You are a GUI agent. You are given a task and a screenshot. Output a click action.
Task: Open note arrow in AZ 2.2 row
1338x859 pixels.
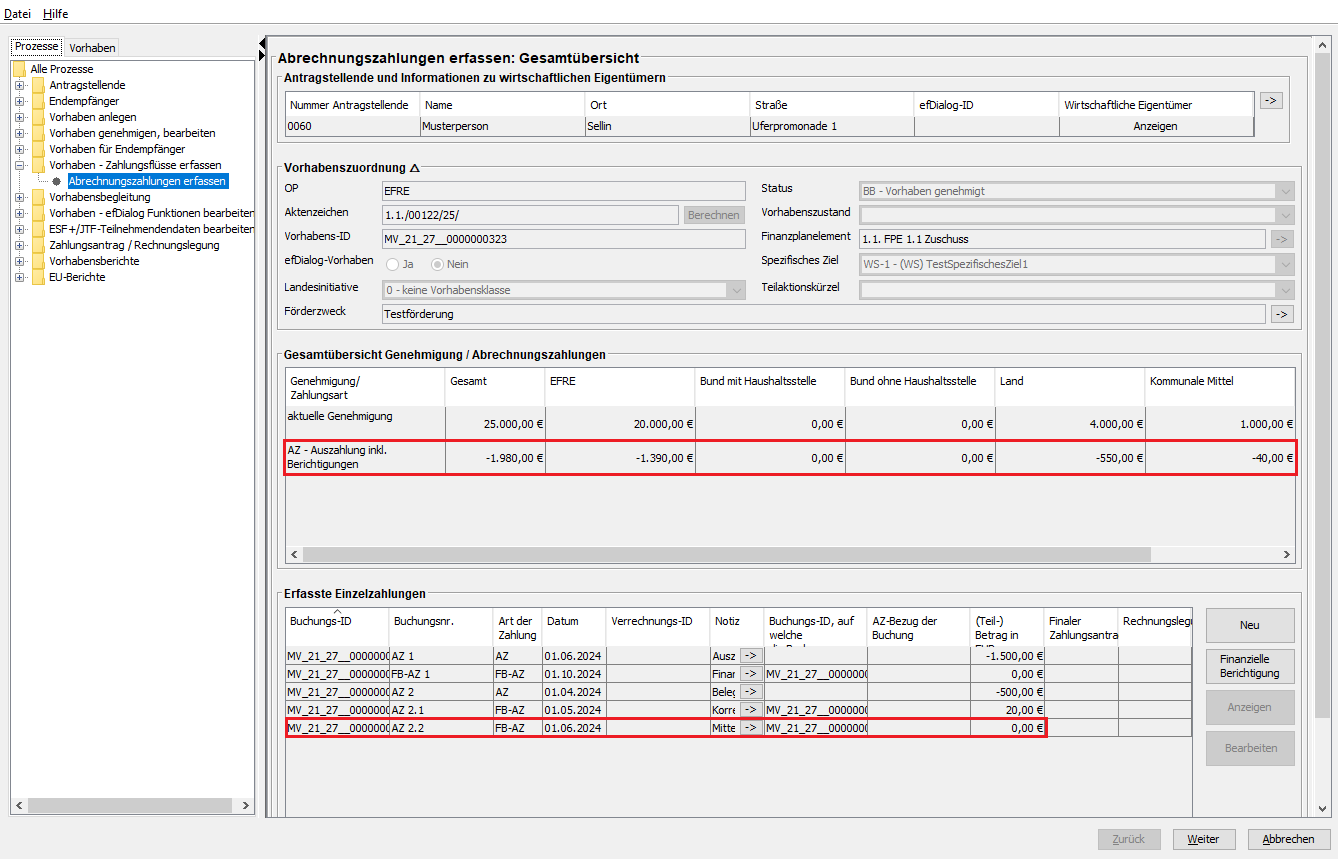(751, 728)
